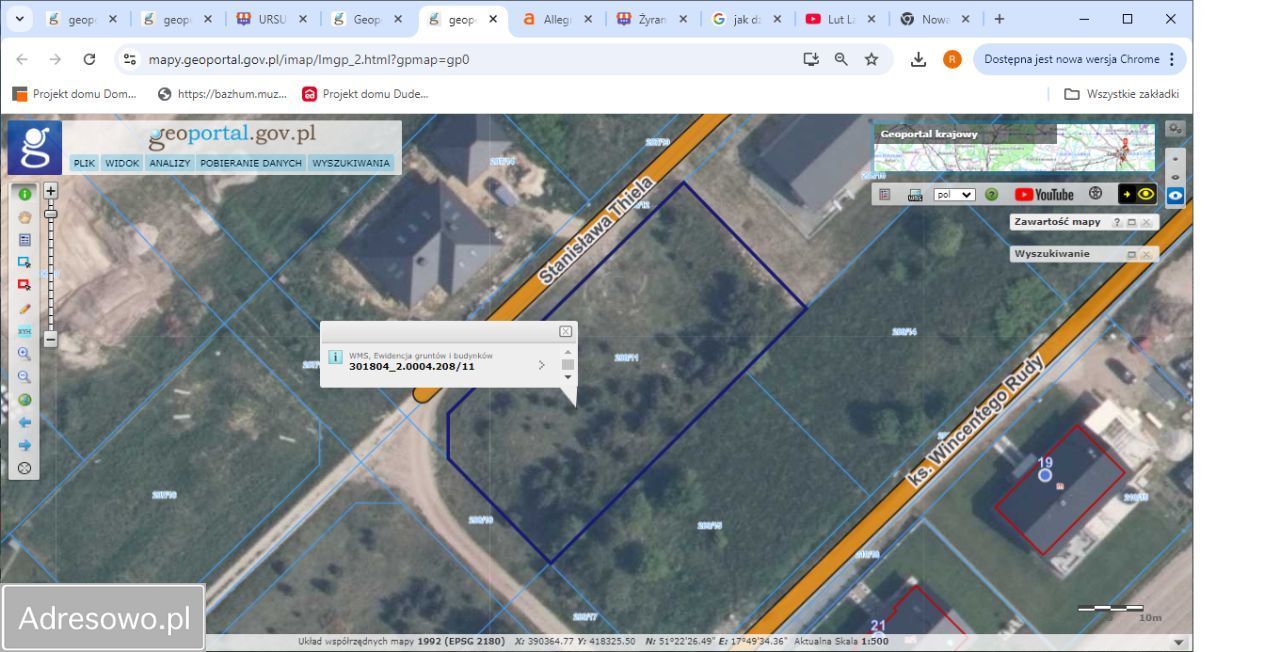Open the ANALIZY menu
1280x652 pixels.
click(169, 163)
